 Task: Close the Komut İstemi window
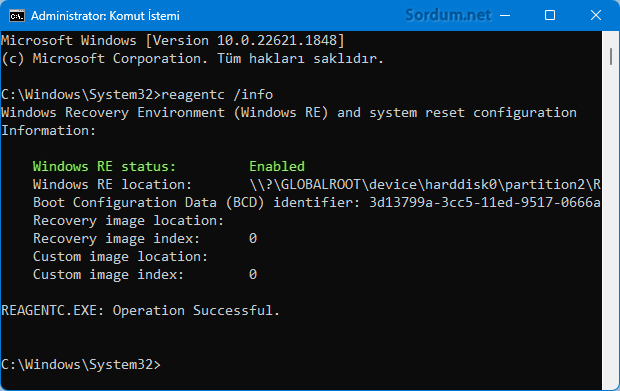point(595,15)
